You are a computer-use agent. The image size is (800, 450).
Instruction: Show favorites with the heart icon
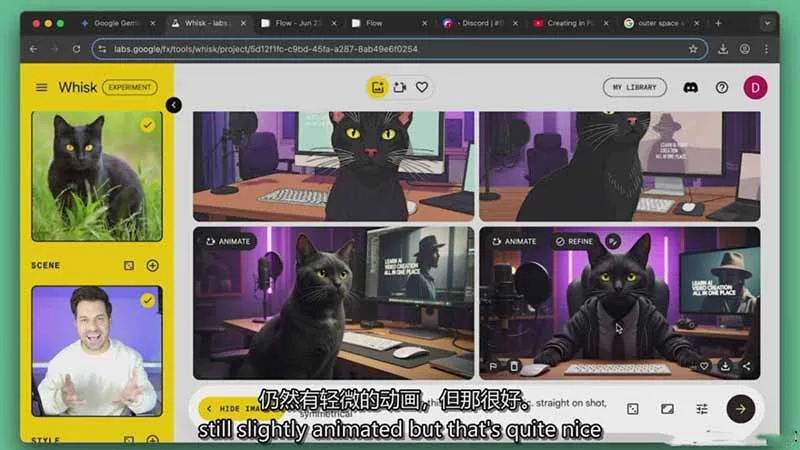(422, 87)
